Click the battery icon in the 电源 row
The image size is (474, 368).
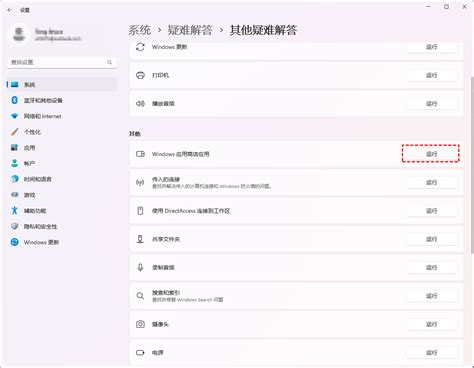coord(140,352)
